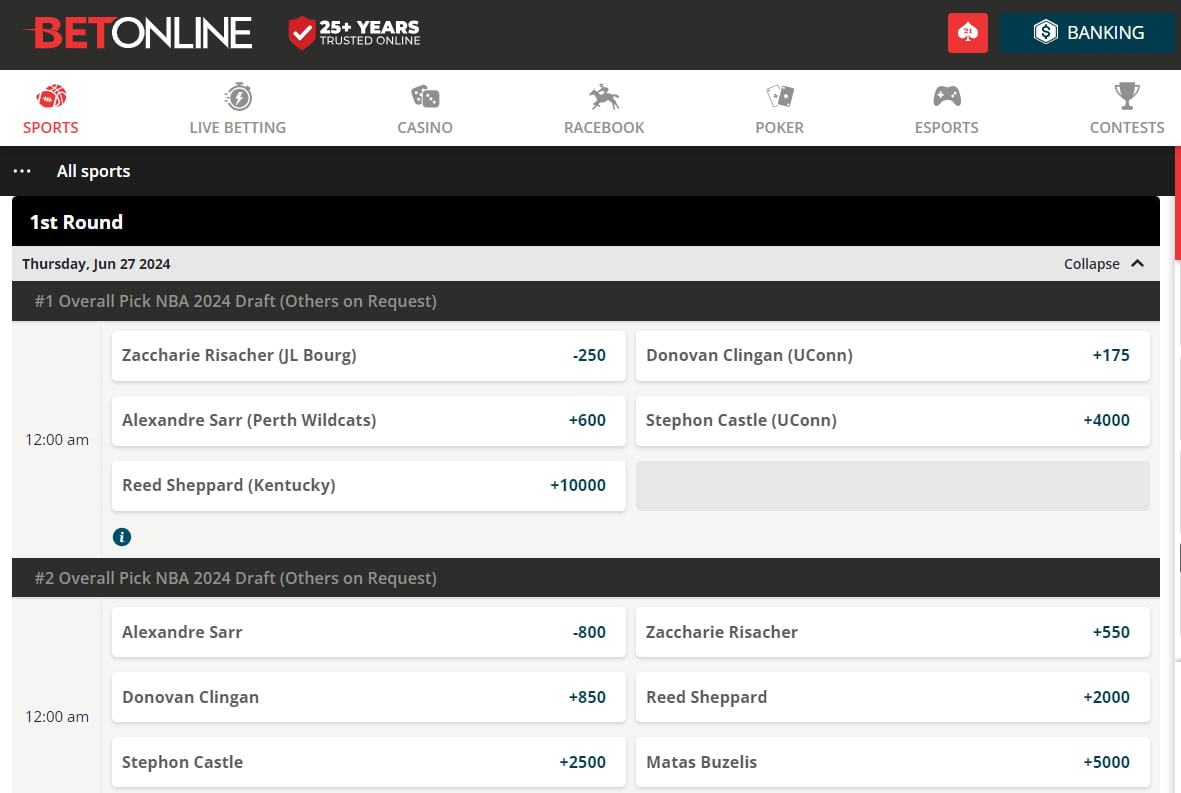Open the Live Betting tab

click(238, 109)
